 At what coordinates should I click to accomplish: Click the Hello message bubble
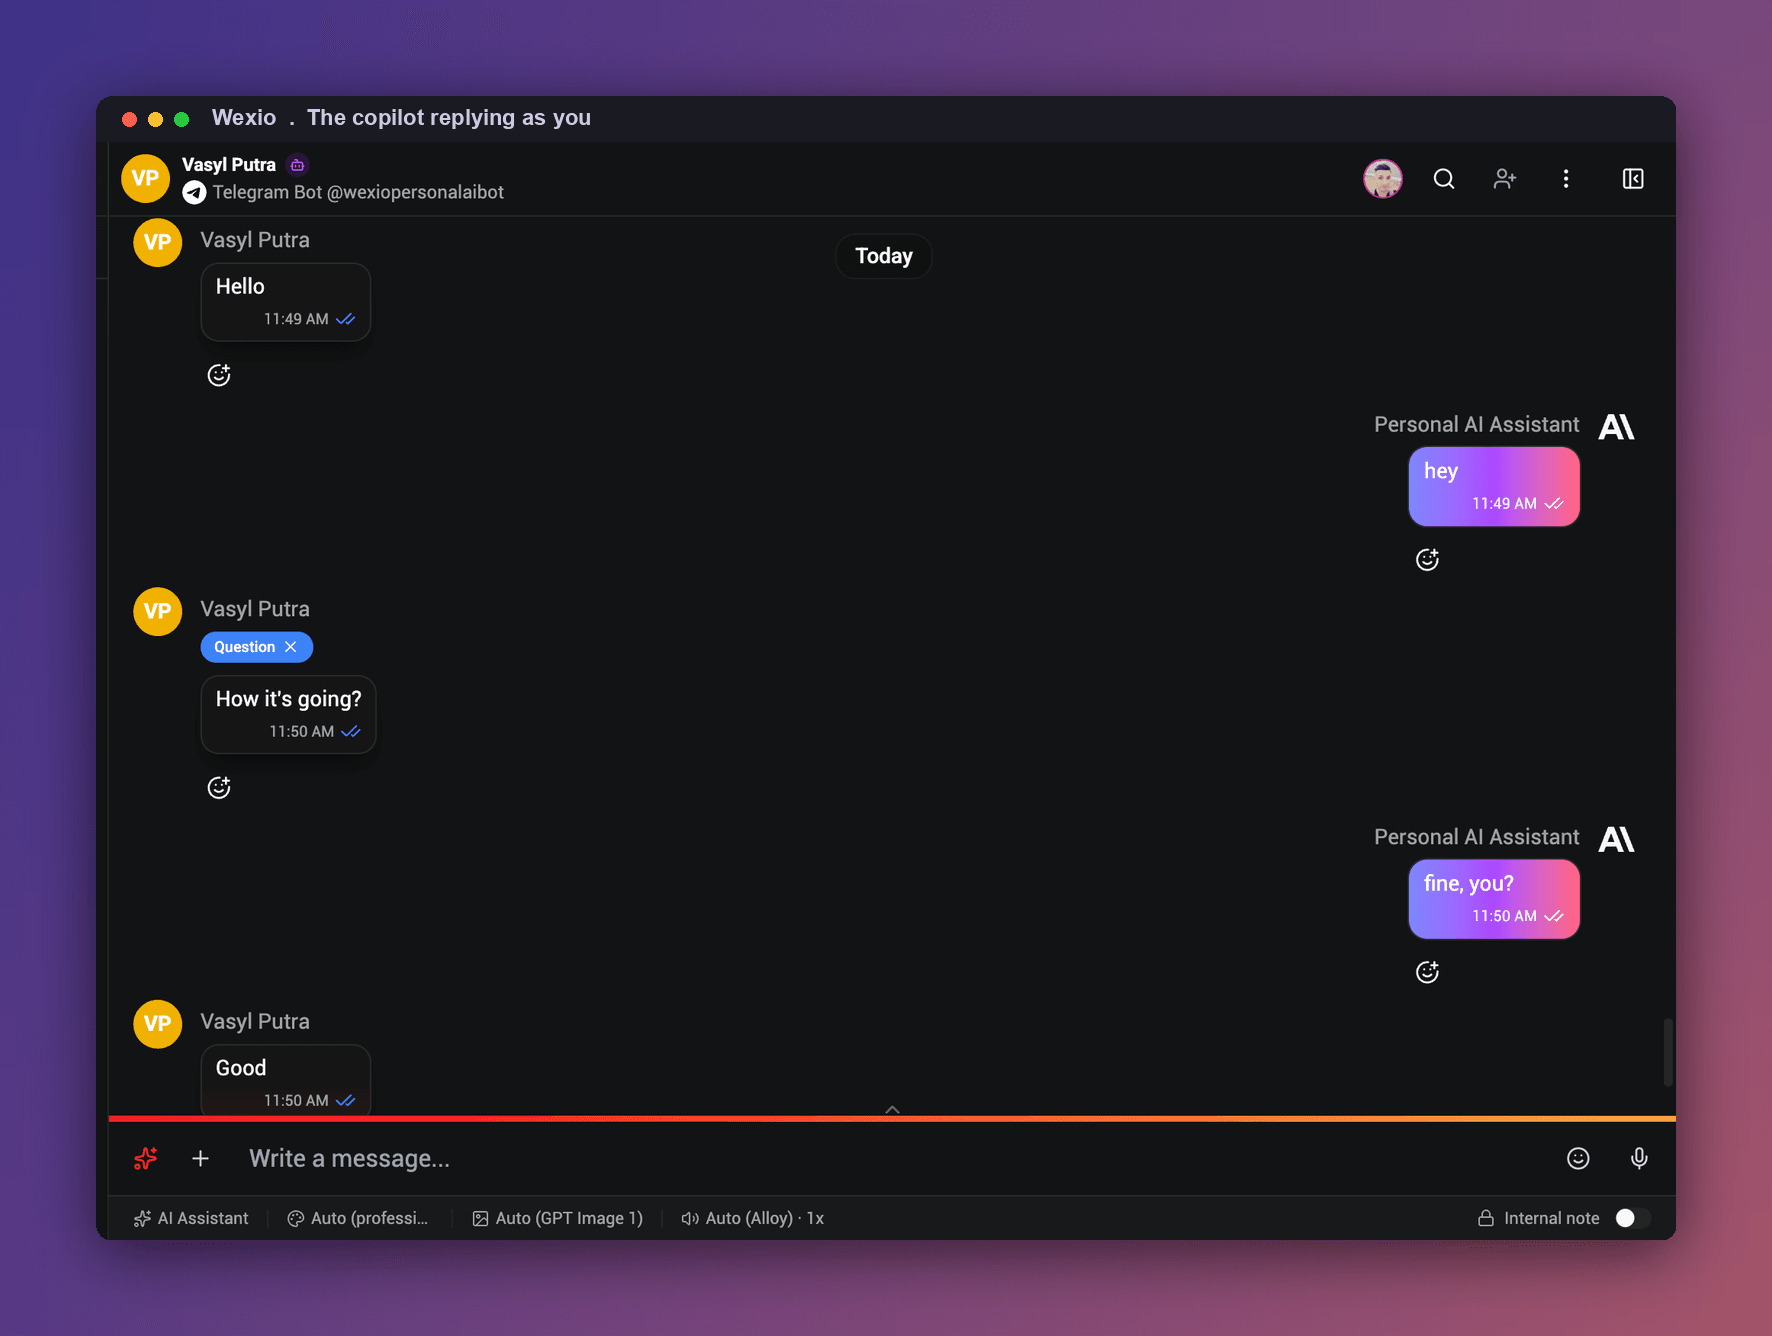point(286,302)
